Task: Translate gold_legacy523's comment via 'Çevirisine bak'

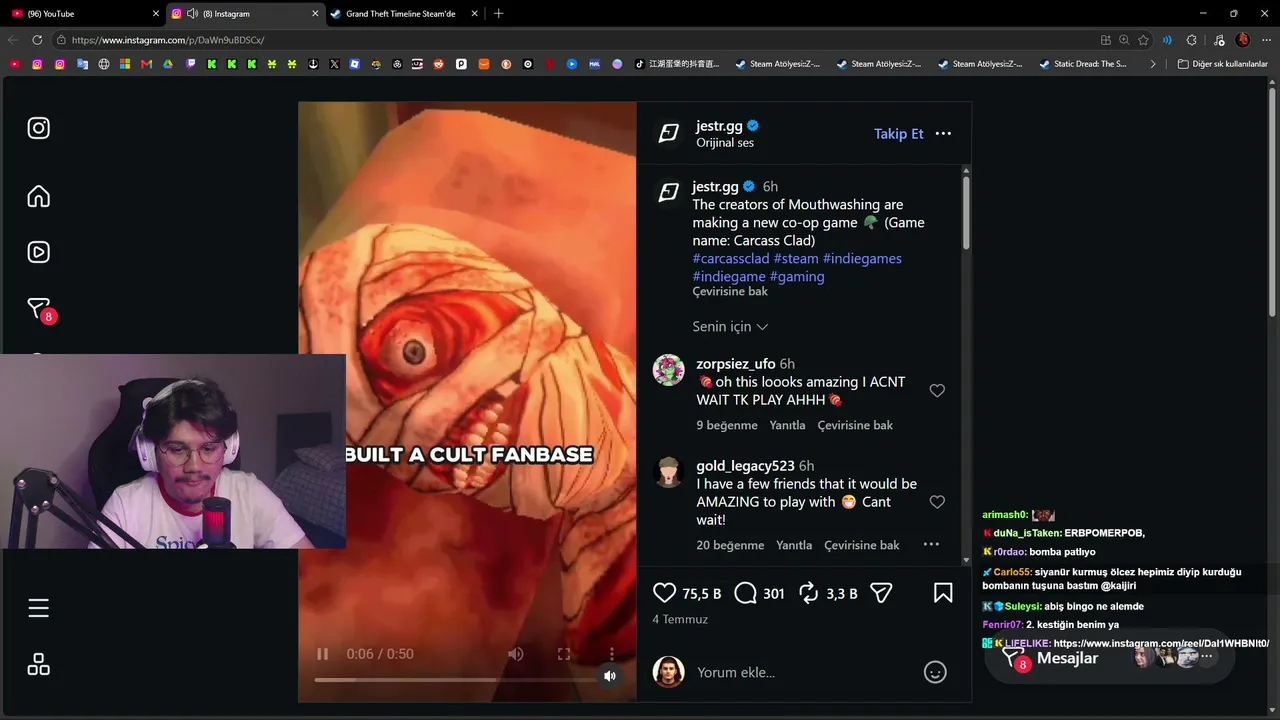Action: click(862, 545)
